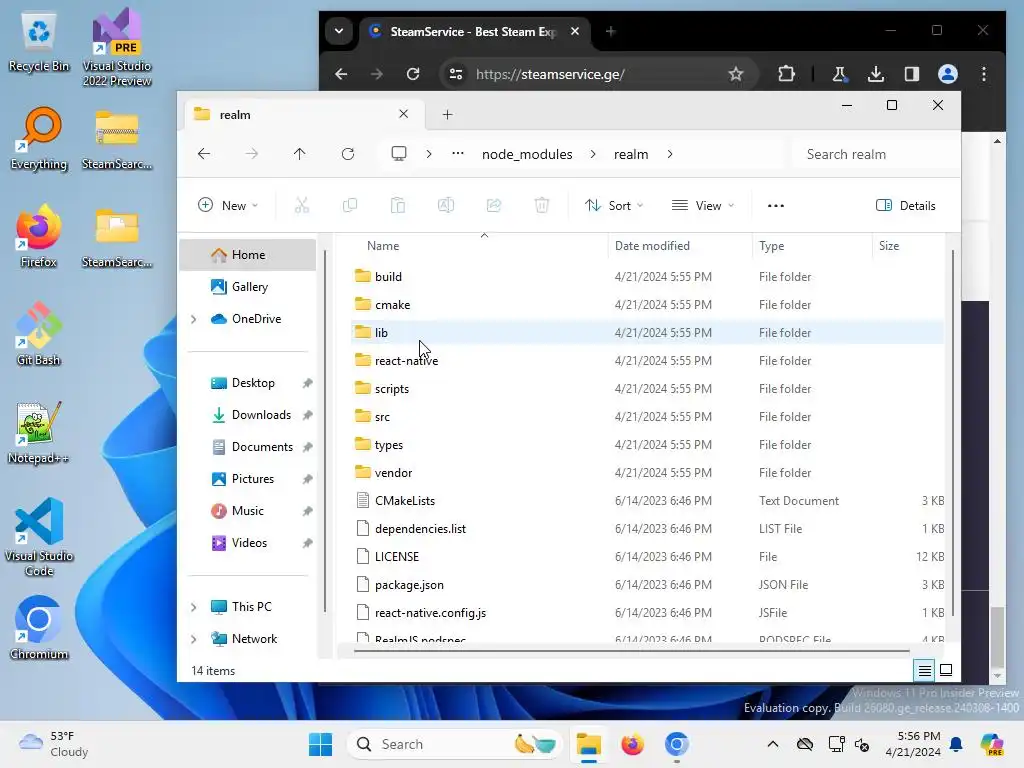Click the Search realm input field
The image size is (1024, 768).
pyautogui.click(x=875, y=154)
